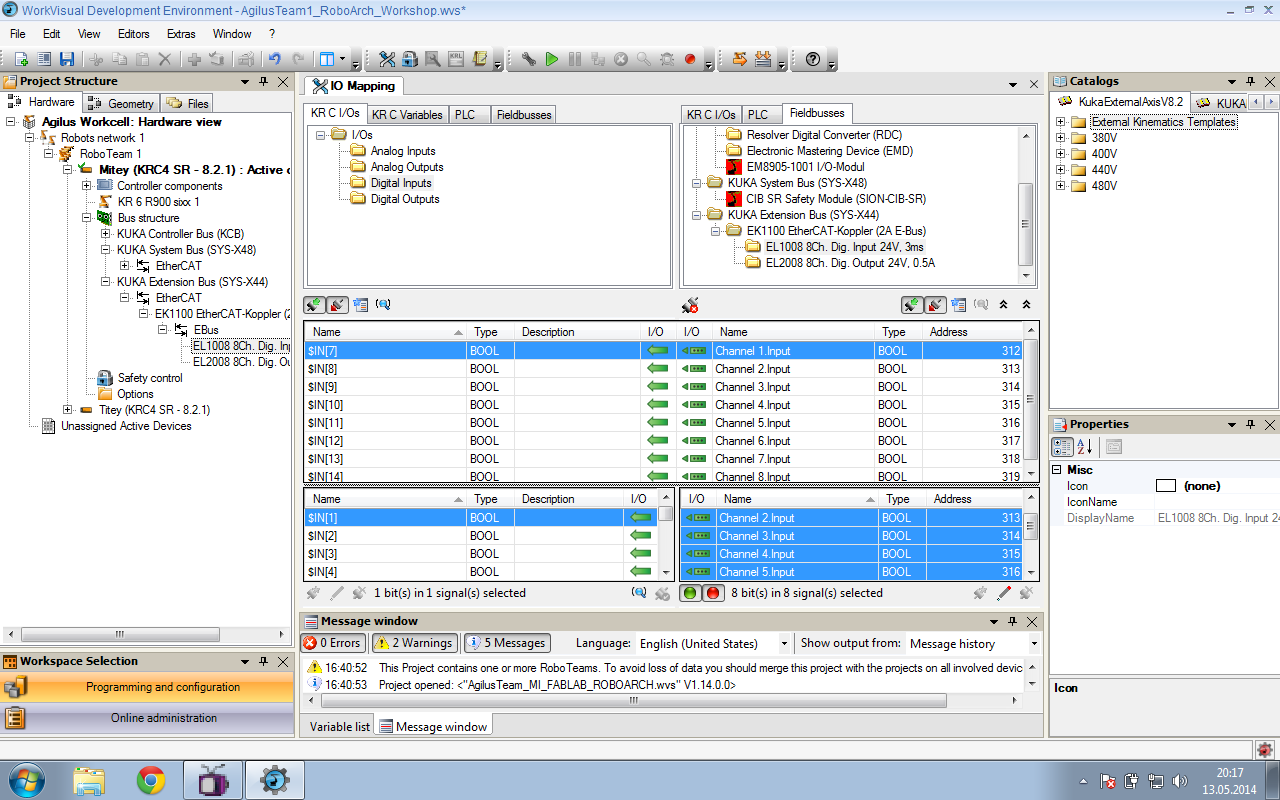Click the left-side signal list filter icon
Viewport: 1280px width, 800px height.
pyautogui.click(x=361, y=305)
